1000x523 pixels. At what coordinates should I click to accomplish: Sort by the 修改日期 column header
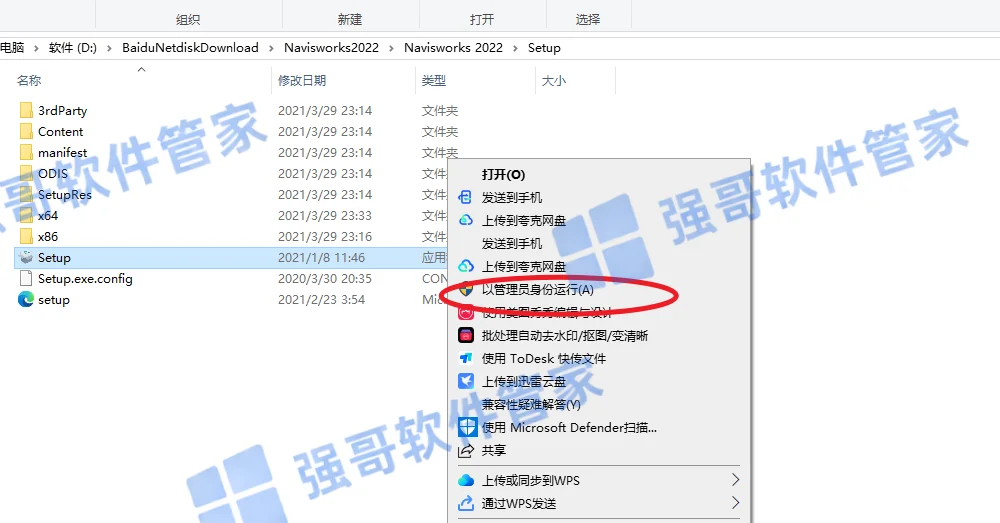(x=302, y=80)
